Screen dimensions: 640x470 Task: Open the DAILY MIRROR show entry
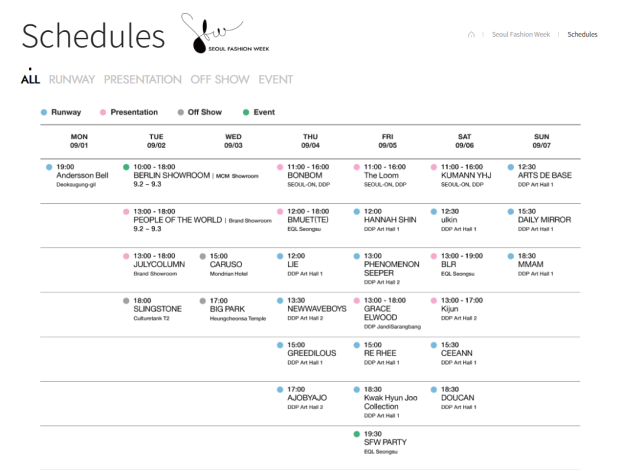click(x=544, y=220)
